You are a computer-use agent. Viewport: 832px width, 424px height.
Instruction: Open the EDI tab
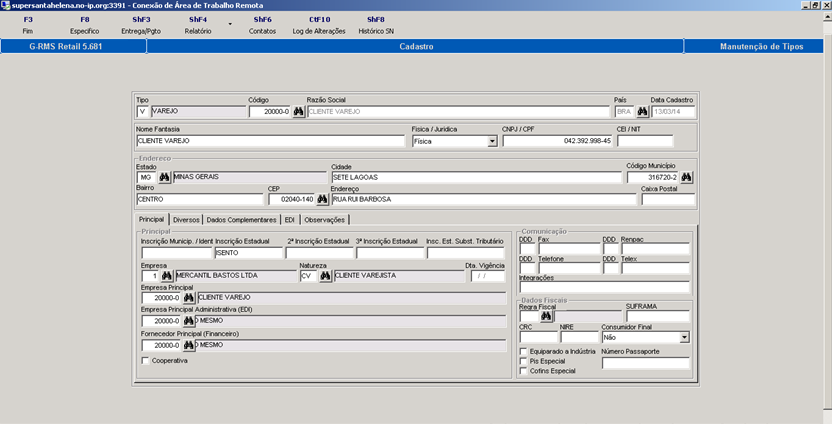point(290,220)
